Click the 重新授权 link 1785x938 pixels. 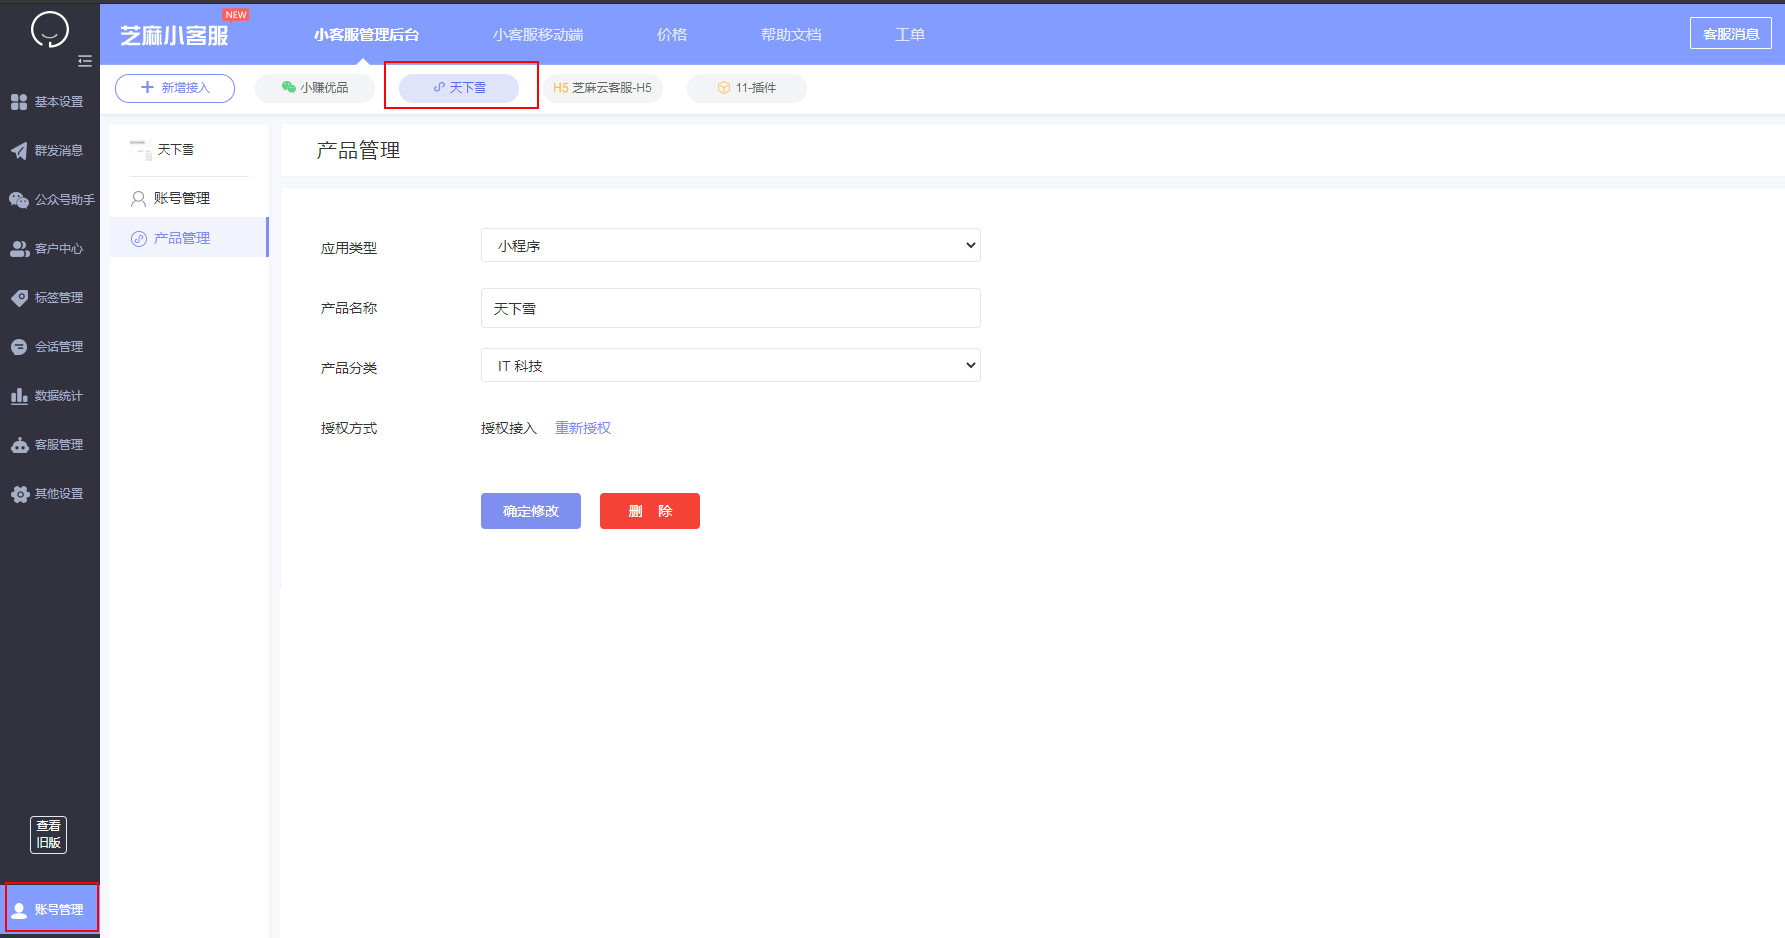click(583, 428)
